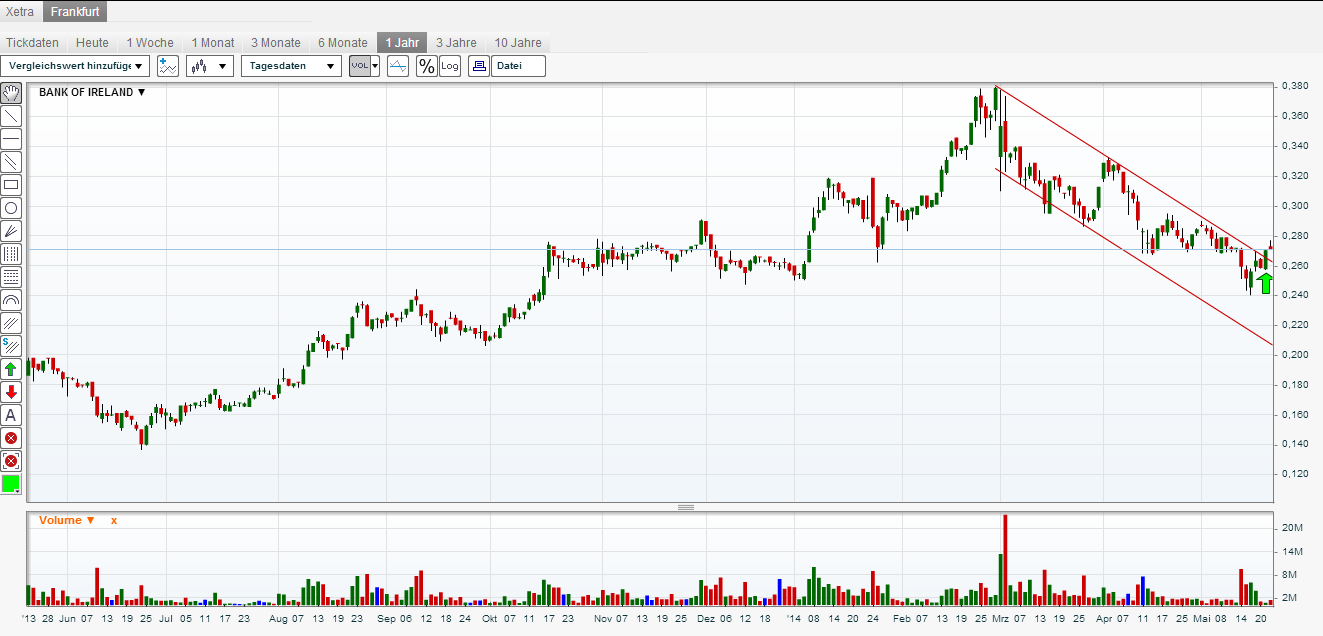Select the hand pan tool
This screenshot has width=1323, height=636.
coord(11,93)
